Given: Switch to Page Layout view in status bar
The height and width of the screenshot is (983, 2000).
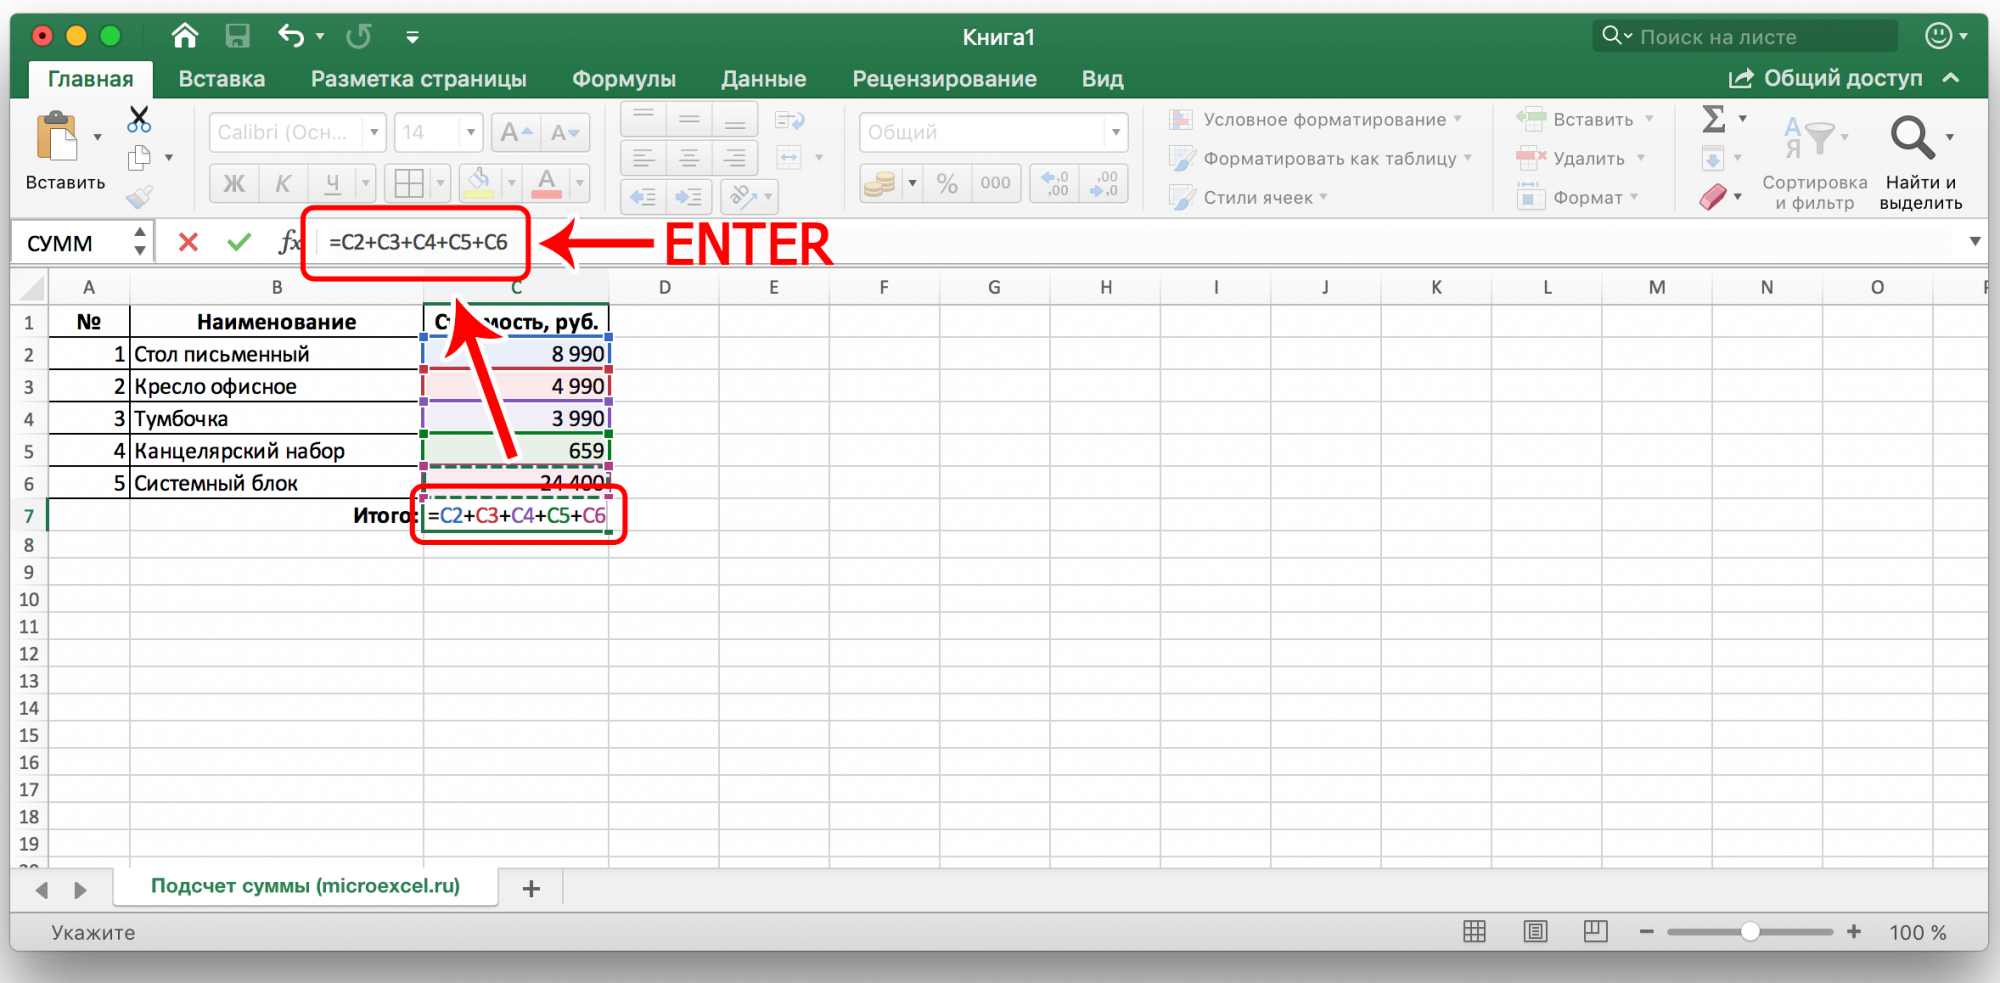Looking at the screenshot, I should coord(1535,932).
